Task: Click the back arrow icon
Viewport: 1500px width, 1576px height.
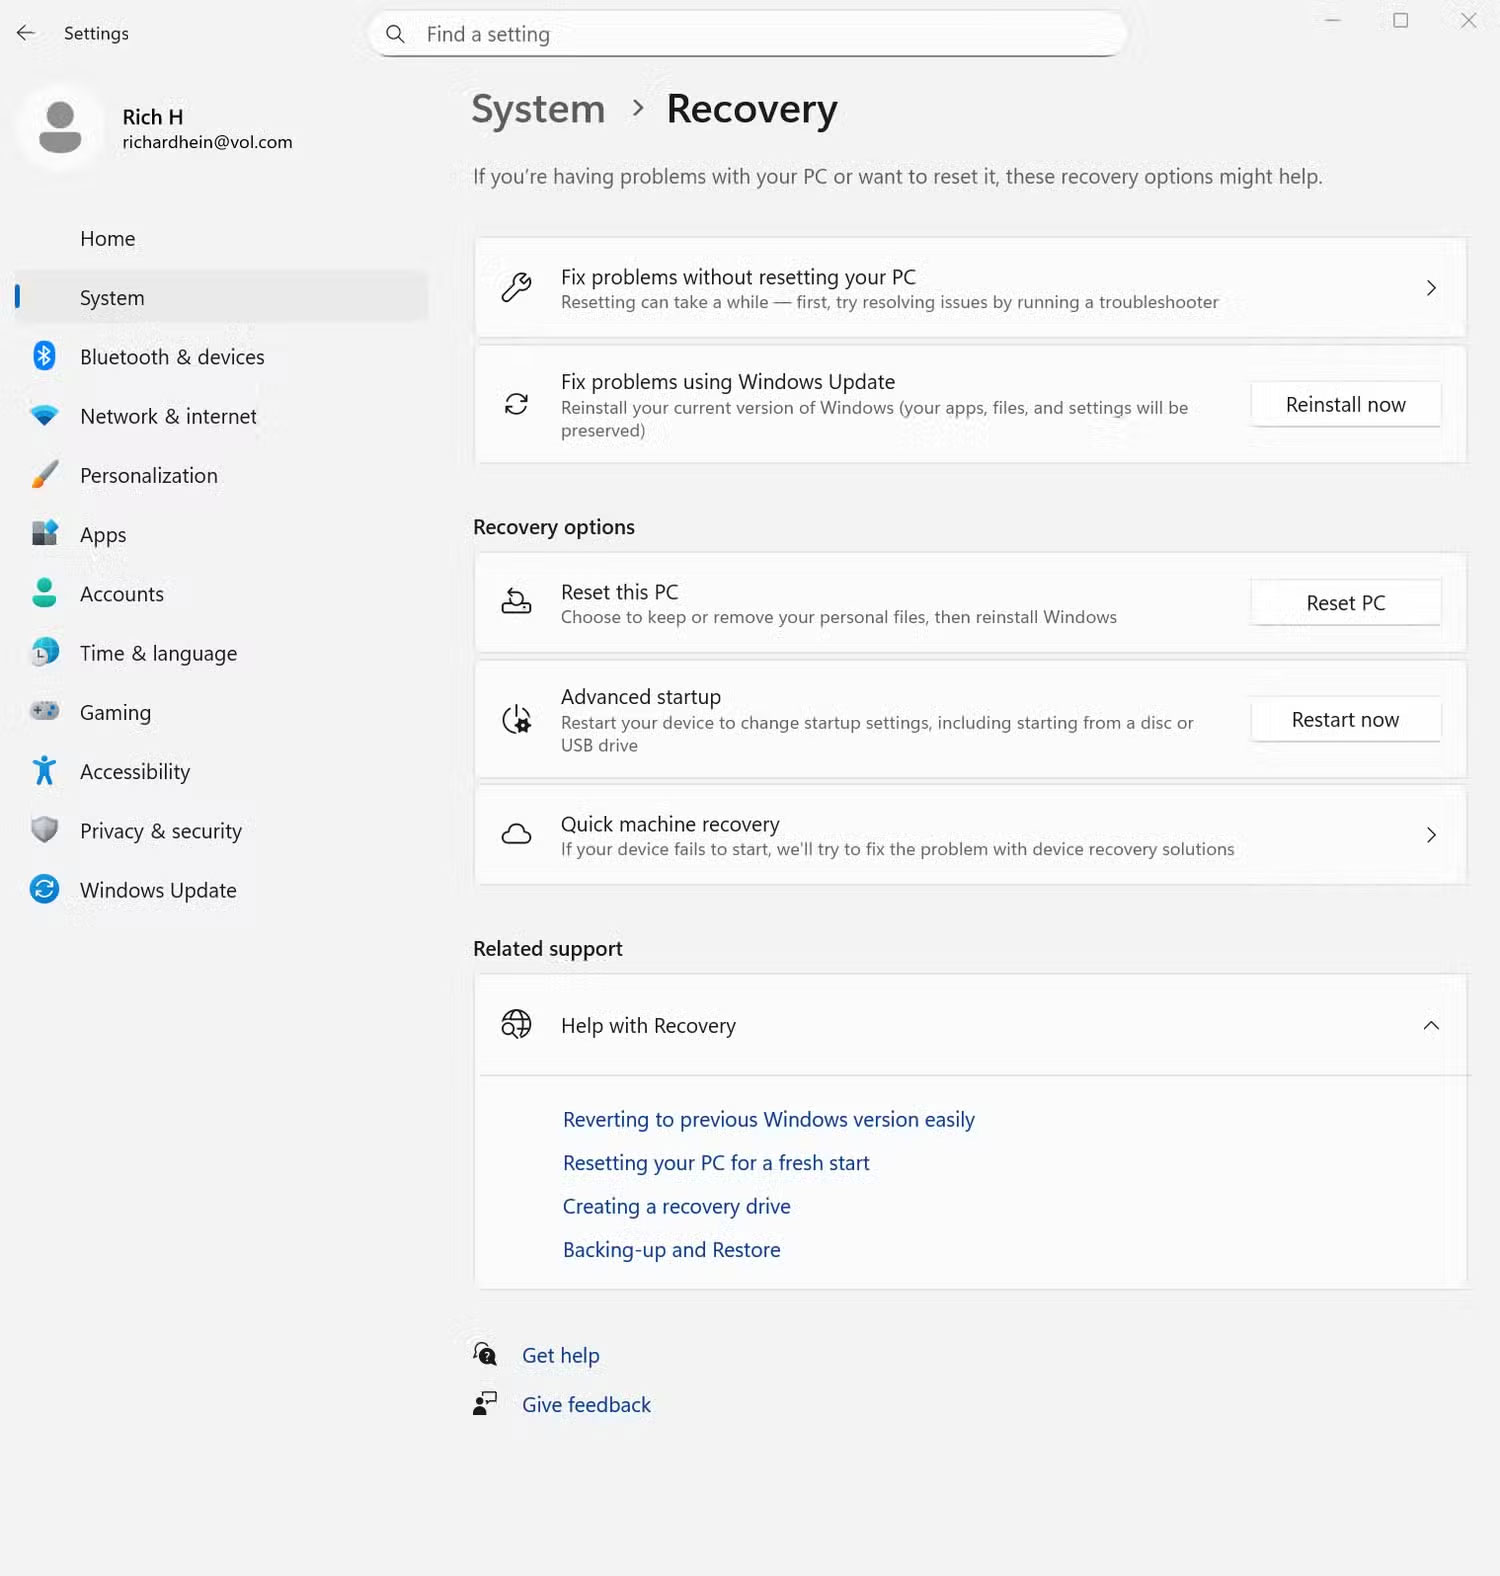Action: 26,33
